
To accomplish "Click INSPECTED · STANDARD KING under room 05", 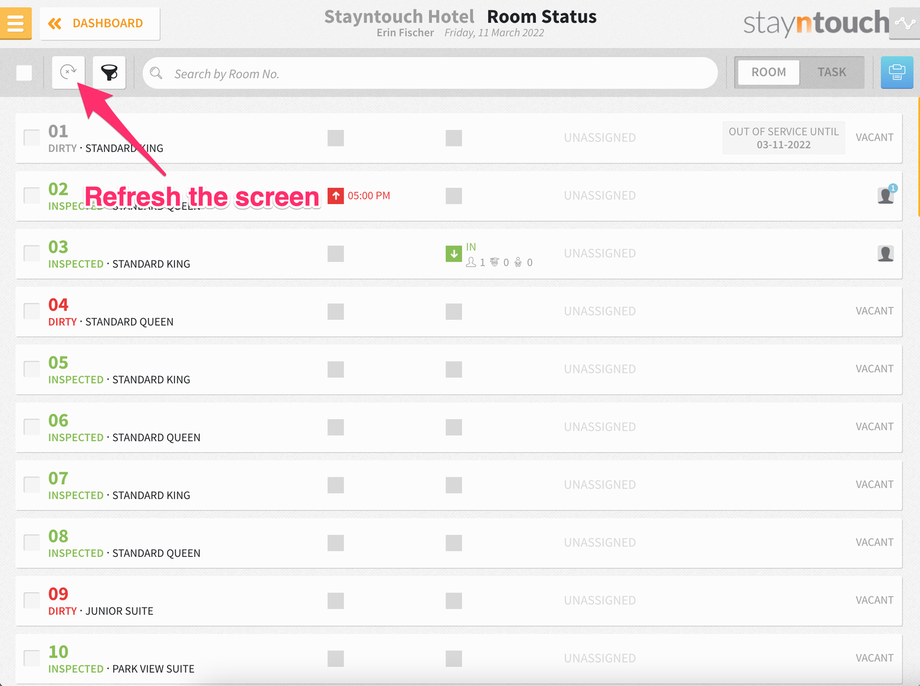I will (119, 380).
